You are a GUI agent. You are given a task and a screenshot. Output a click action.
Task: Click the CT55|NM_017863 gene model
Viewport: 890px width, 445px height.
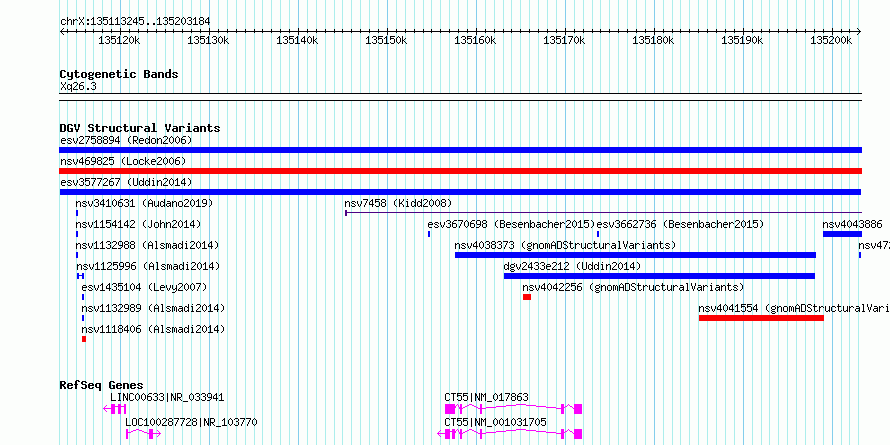point(513,409)
